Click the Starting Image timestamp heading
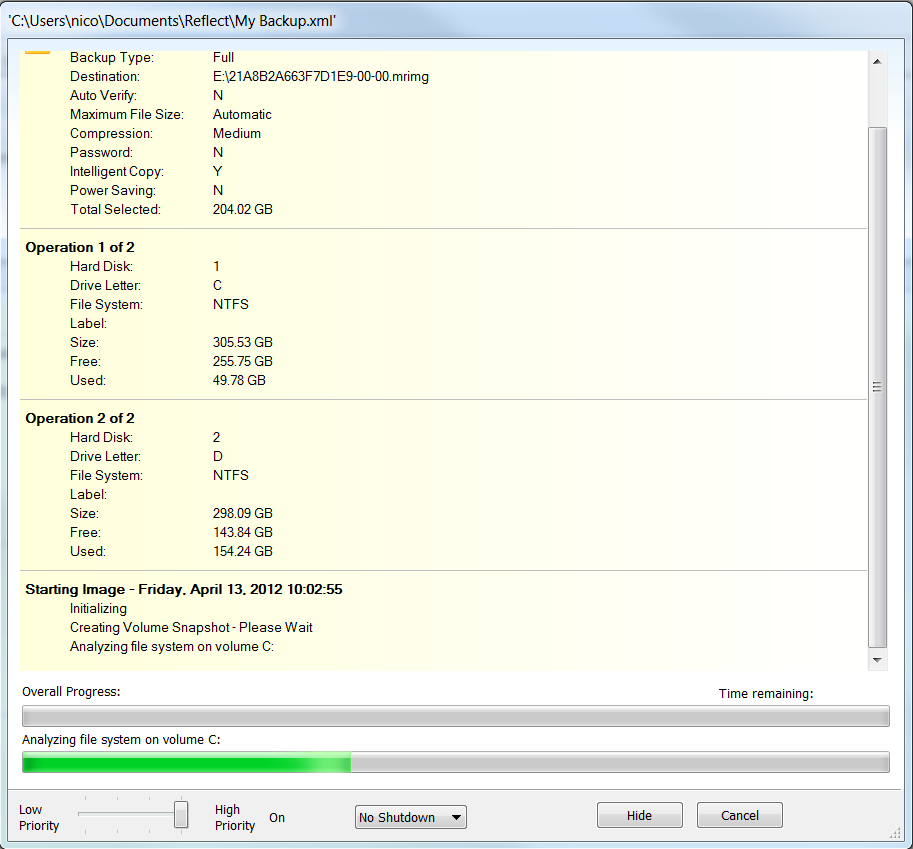 (184, 589)
